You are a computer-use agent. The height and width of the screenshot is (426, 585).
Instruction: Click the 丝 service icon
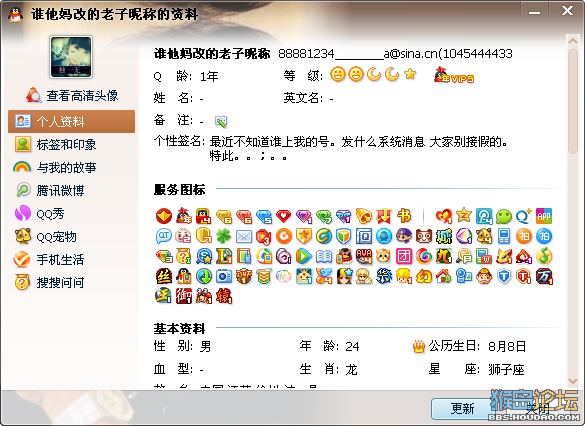pos(163,276)
